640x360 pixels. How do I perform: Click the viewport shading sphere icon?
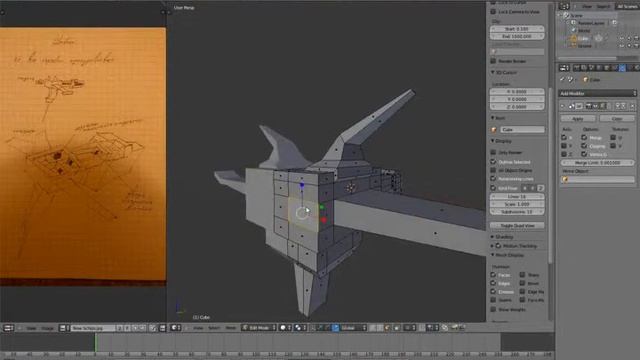(x=283, y=328)
